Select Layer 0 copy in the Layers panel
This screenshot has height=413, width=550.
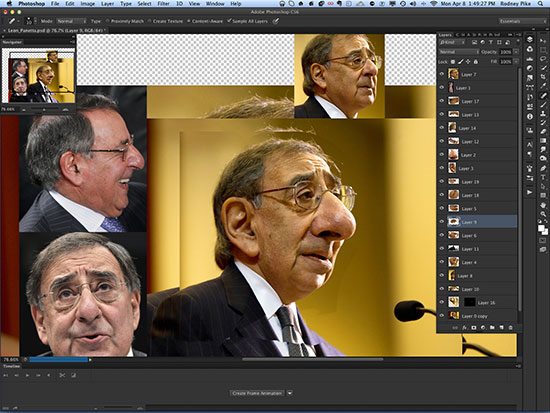(x=477, y=316)
